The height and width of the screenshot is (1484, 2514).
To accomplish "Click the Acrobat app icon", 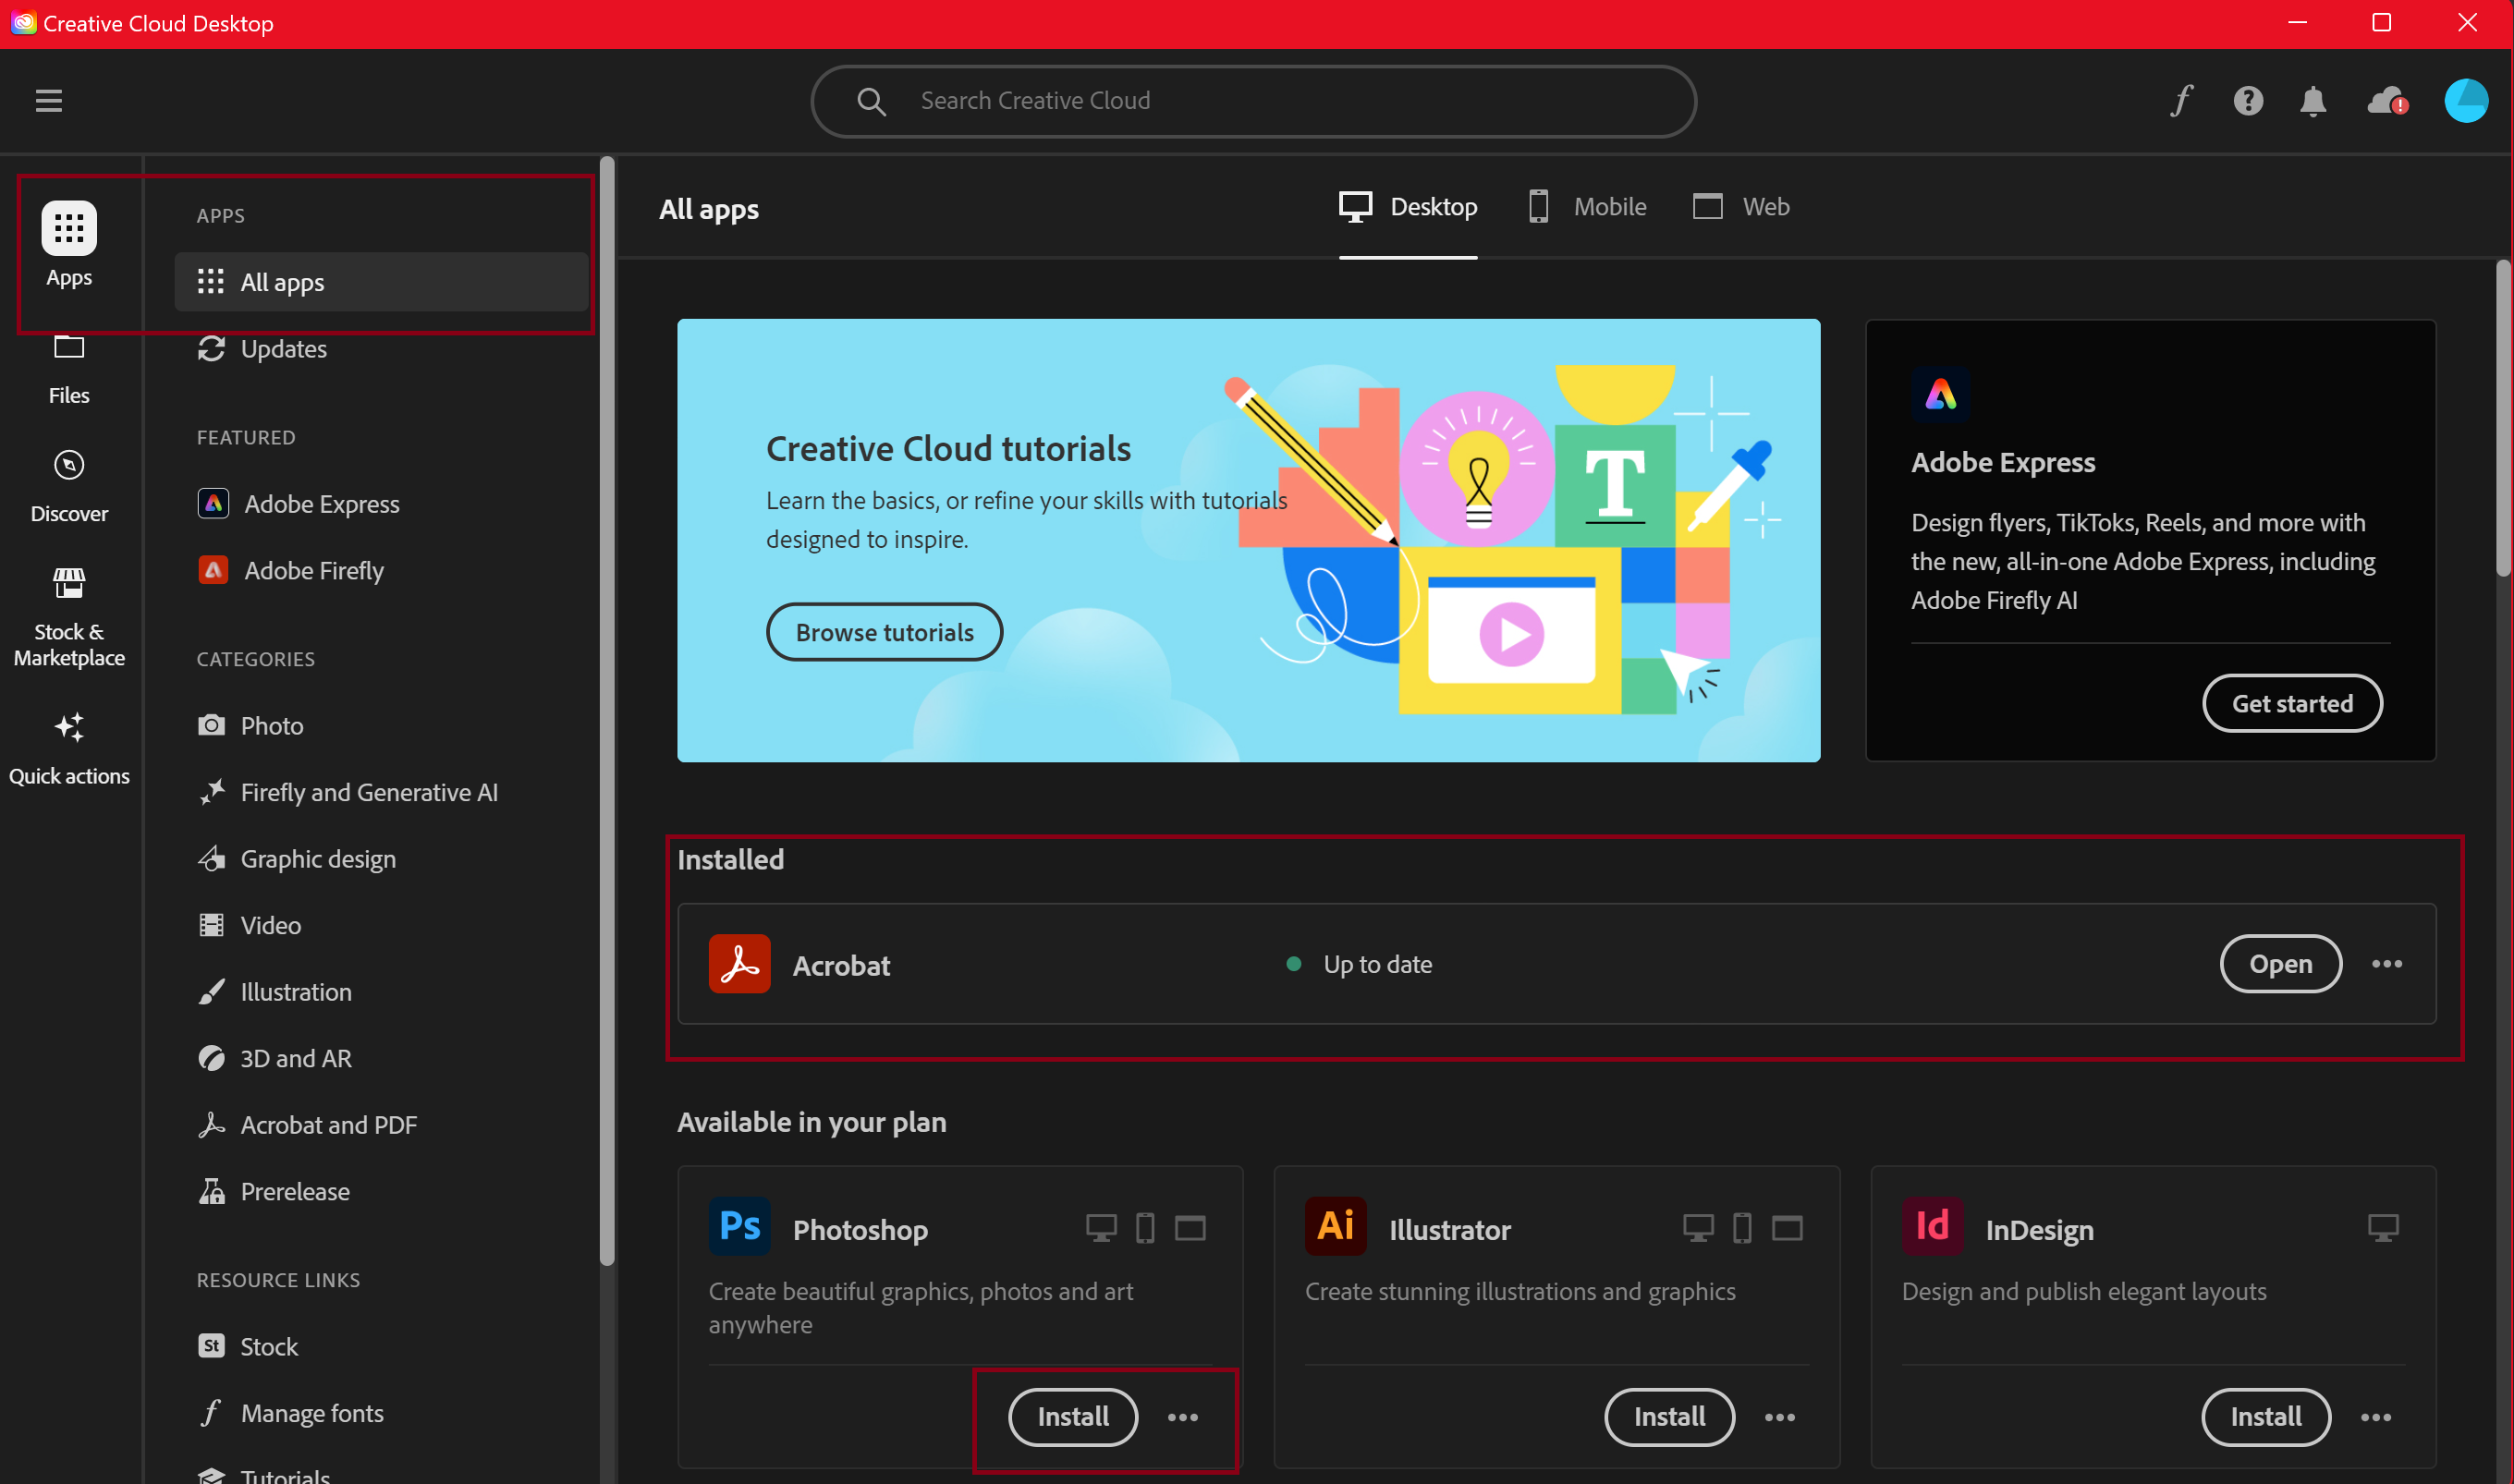I will (x=739, y=964).
